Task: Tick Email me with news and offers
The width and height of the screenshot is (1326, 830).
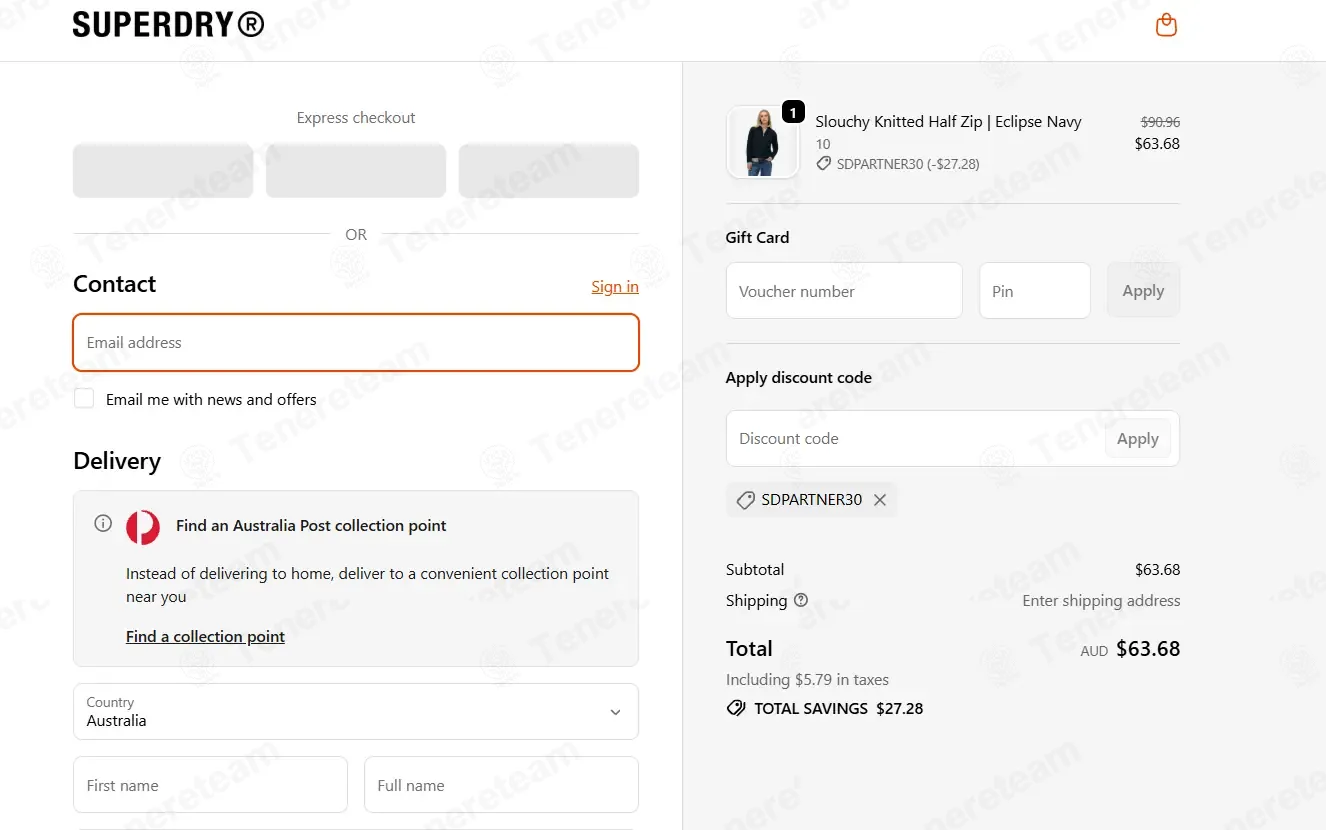Action: coord(84,398)
